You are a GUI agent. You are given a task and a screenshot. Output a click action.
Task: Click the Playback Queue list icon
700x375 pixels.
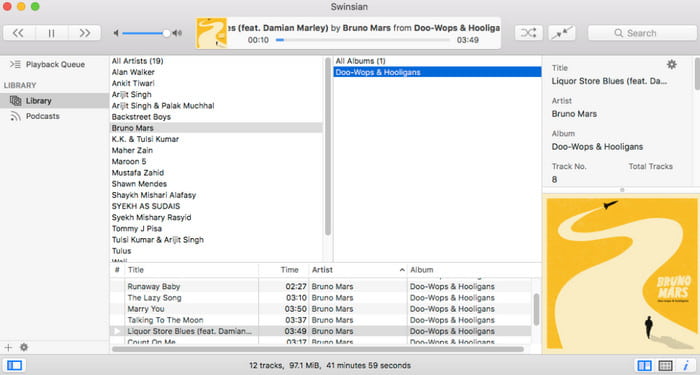[x=15, y=64]
